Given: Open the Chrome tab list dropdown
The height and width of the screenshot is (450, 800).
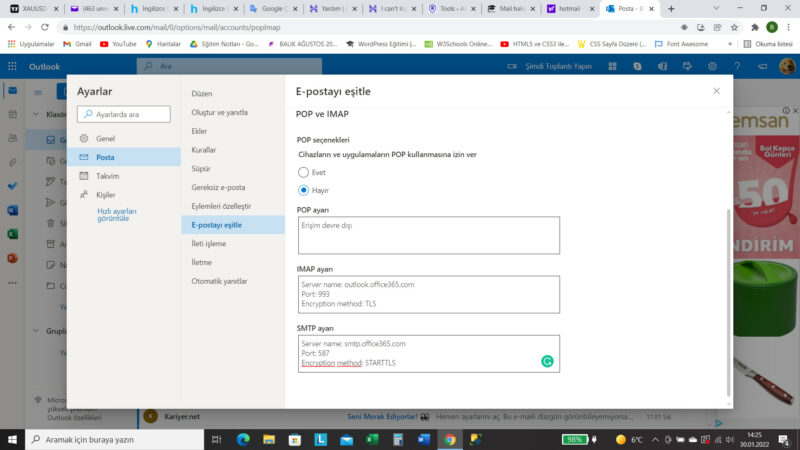Looking at the screenshot, I should [716, 9].
